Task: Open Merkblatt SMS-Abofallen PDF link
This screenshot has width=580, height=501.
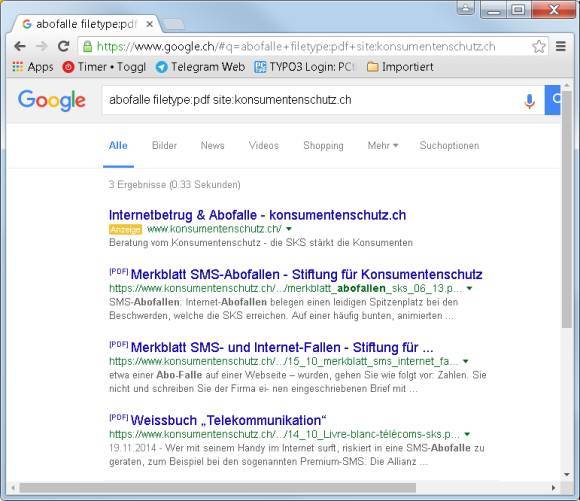Action: click(x=306, y=275)
